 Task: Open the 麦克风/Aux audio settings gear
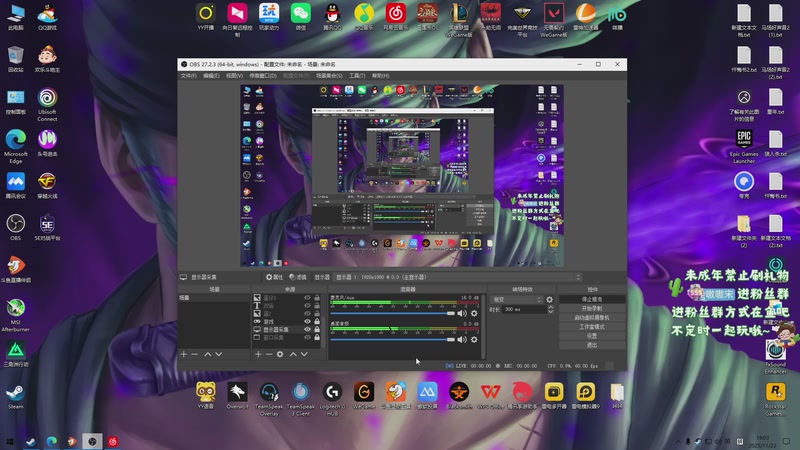point(474,313)
